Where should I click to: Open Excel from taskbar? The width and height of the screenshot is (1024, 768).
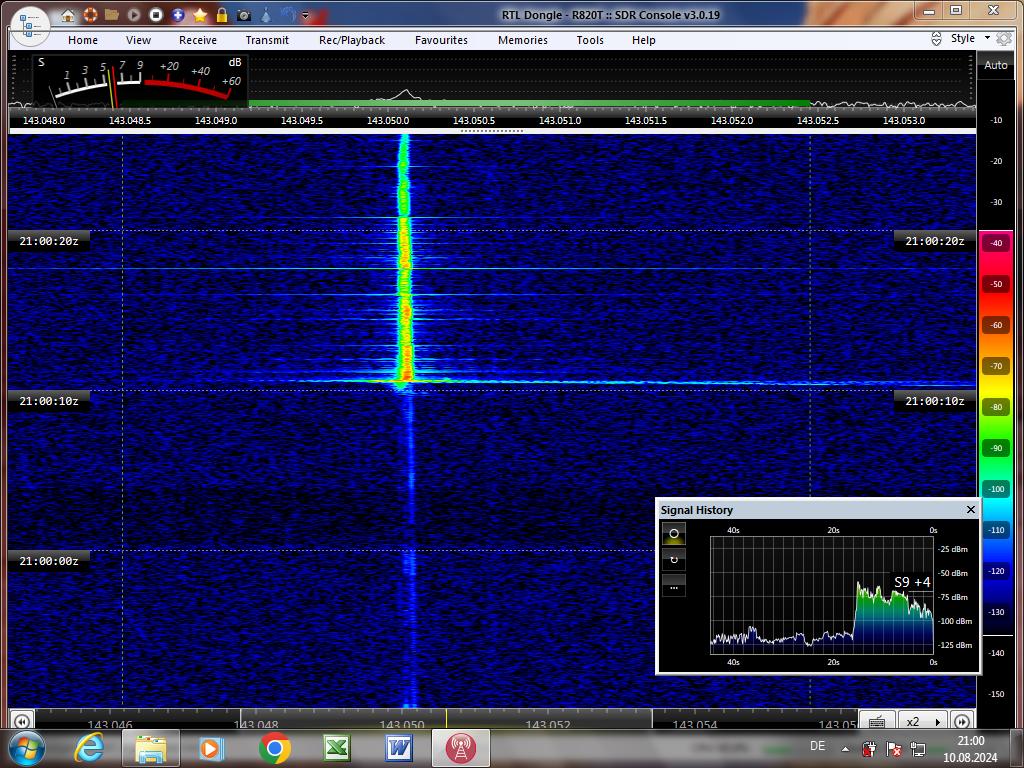point(337,748)
